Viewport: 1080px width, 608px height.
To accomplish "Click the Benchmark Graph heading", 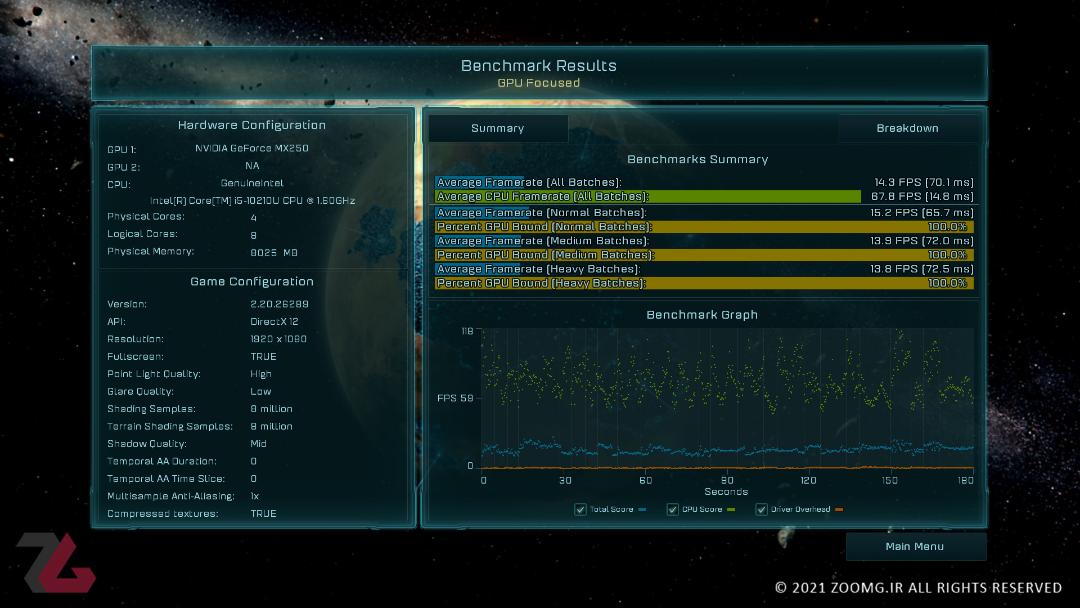I will (702, 315).
